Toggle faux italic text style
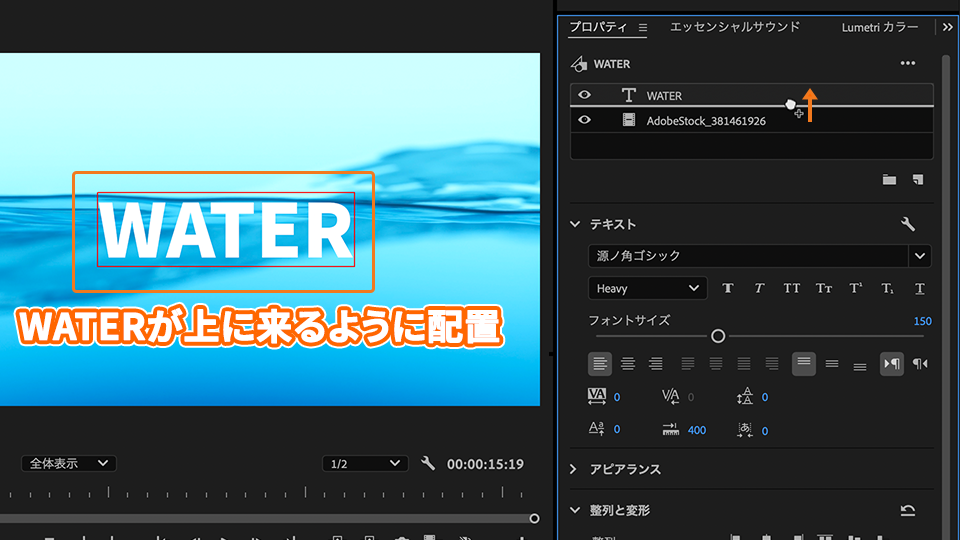This screenshot has height=540, width=960. [759, 288]
